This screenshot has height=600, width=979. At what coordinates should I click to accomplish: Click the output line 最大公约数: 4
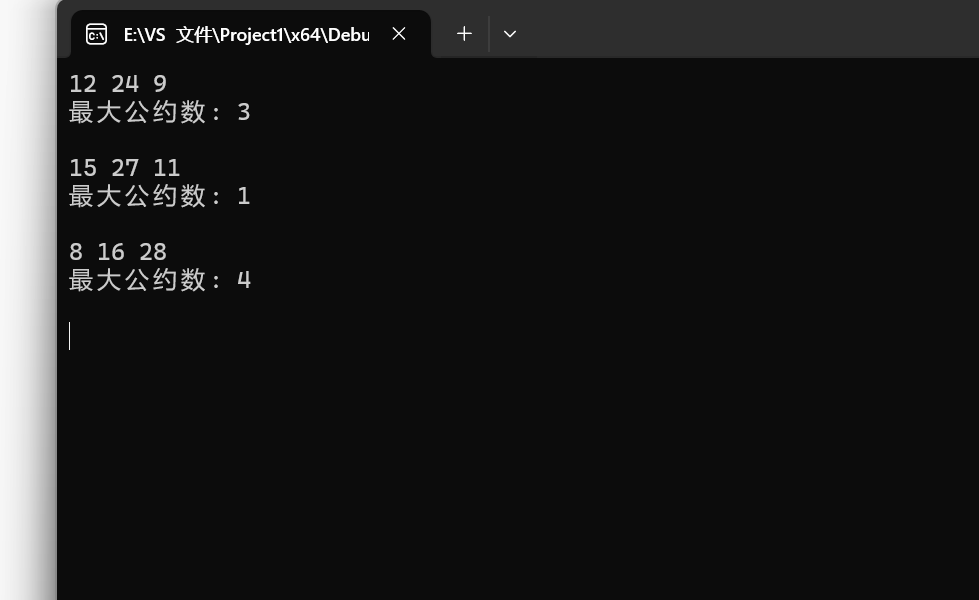pyautogui.click(x=159, y=280)
